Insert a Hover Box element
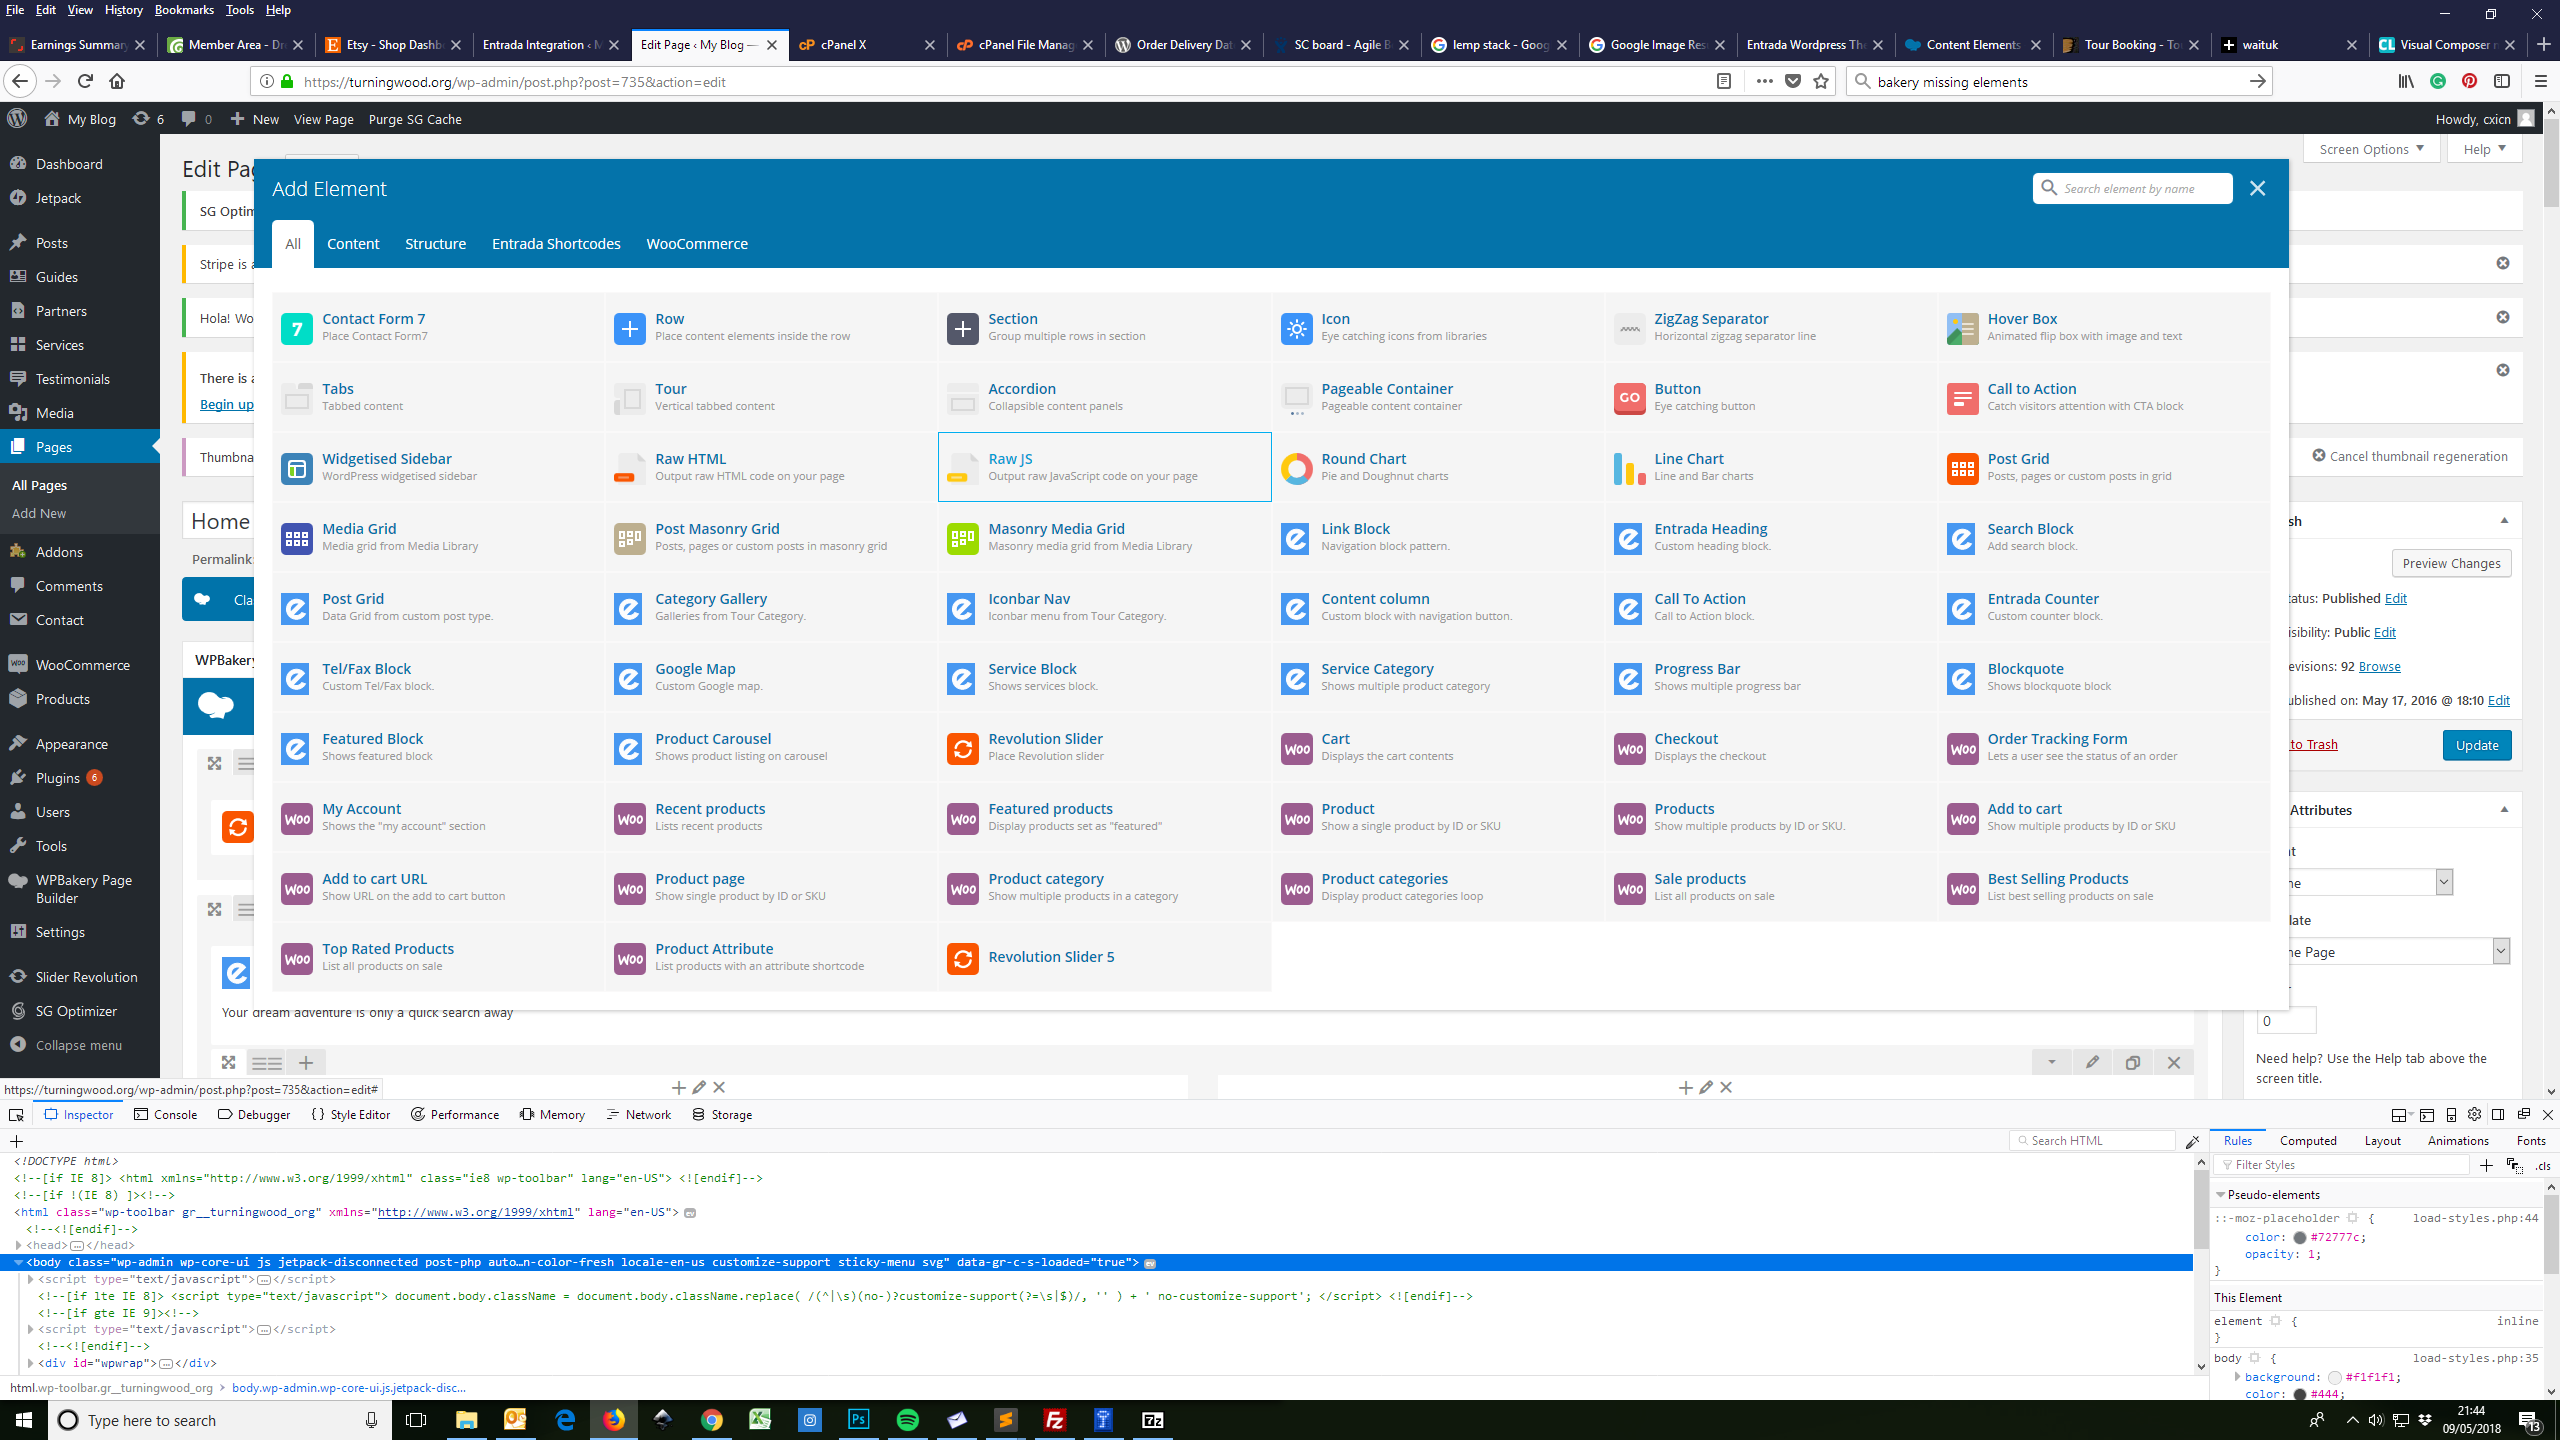Viewport: 2560px width, 1440px height. pos(2103,327)
